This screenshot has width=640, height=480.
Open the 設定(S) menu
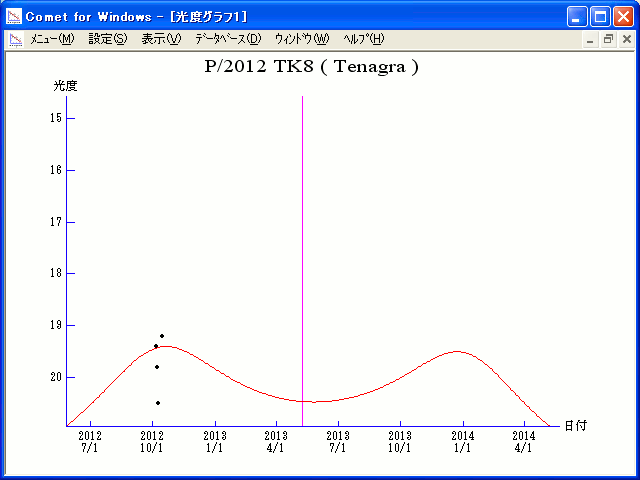(108, 39)
